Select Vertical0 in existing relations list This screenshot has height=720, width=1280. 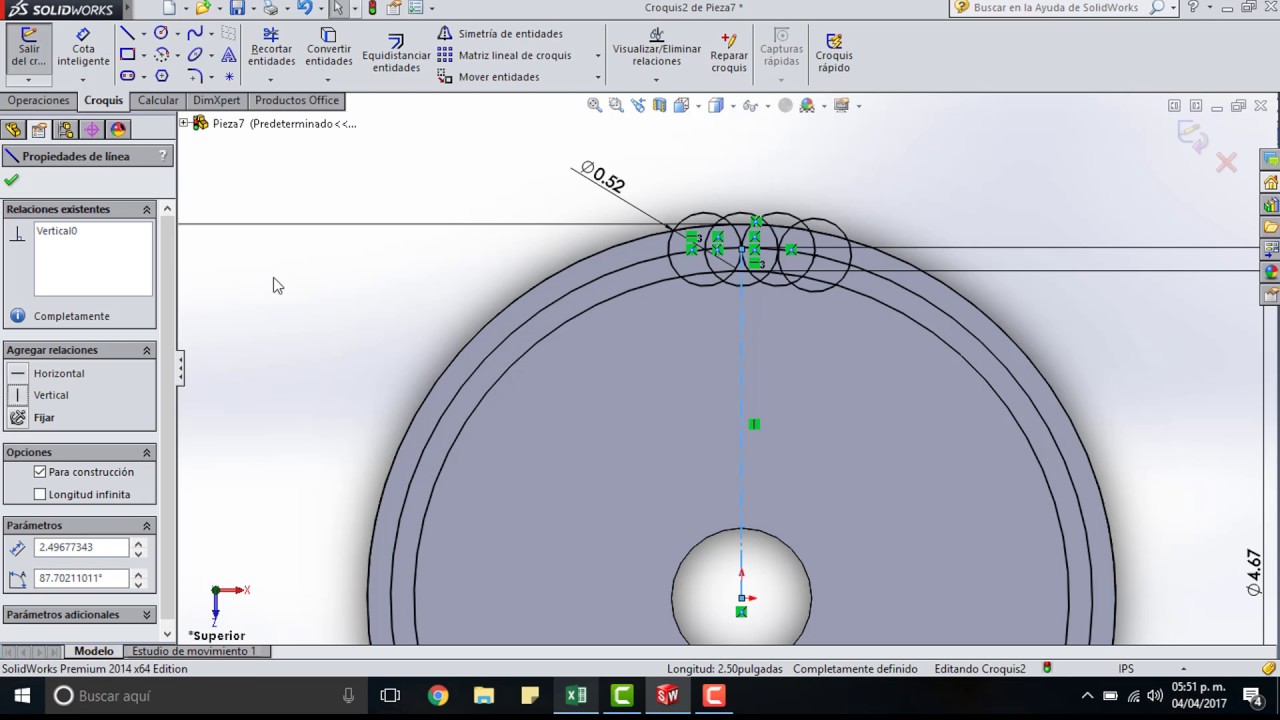tap(56, 231)
